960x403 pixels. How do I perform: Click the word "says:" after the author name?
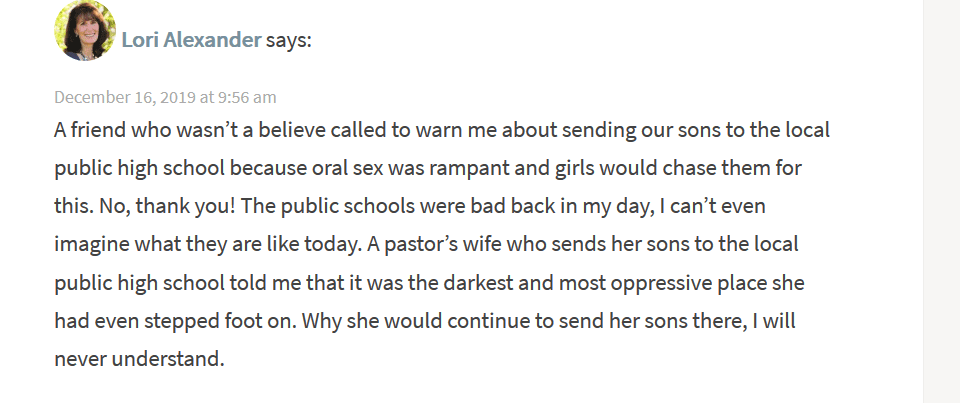pos(288,40)
